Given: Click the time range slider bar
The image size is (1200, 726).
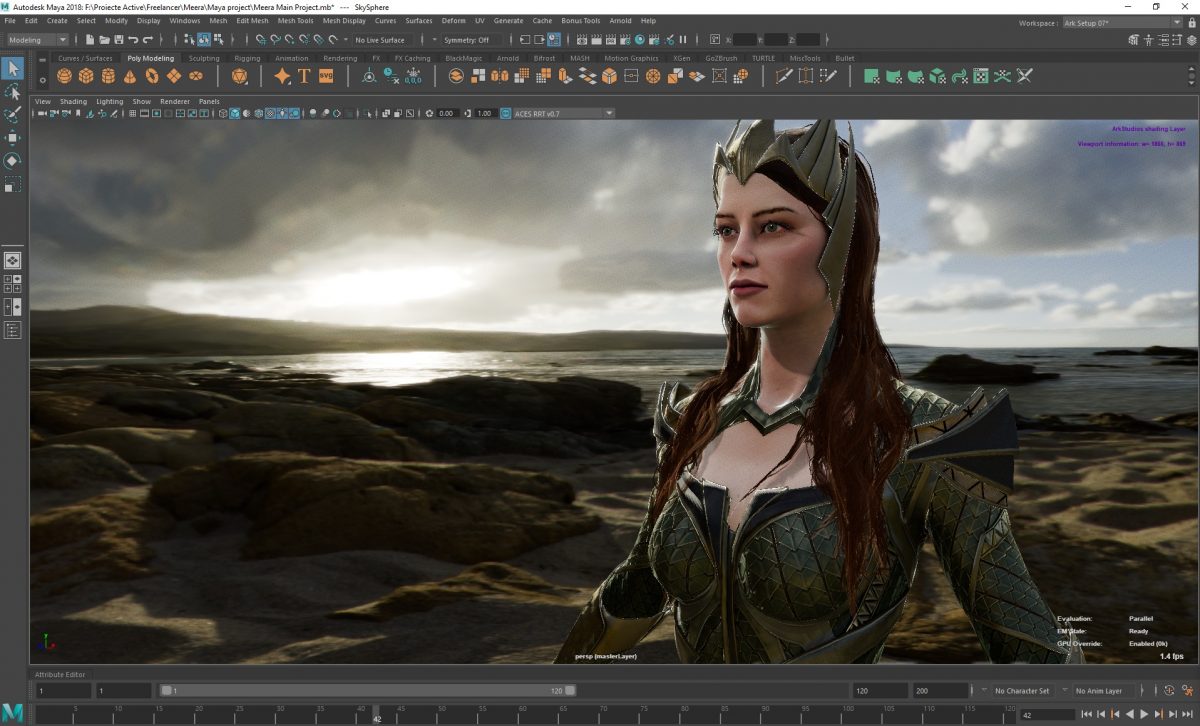Looking at the screenshot, I should tap(368, 690).
